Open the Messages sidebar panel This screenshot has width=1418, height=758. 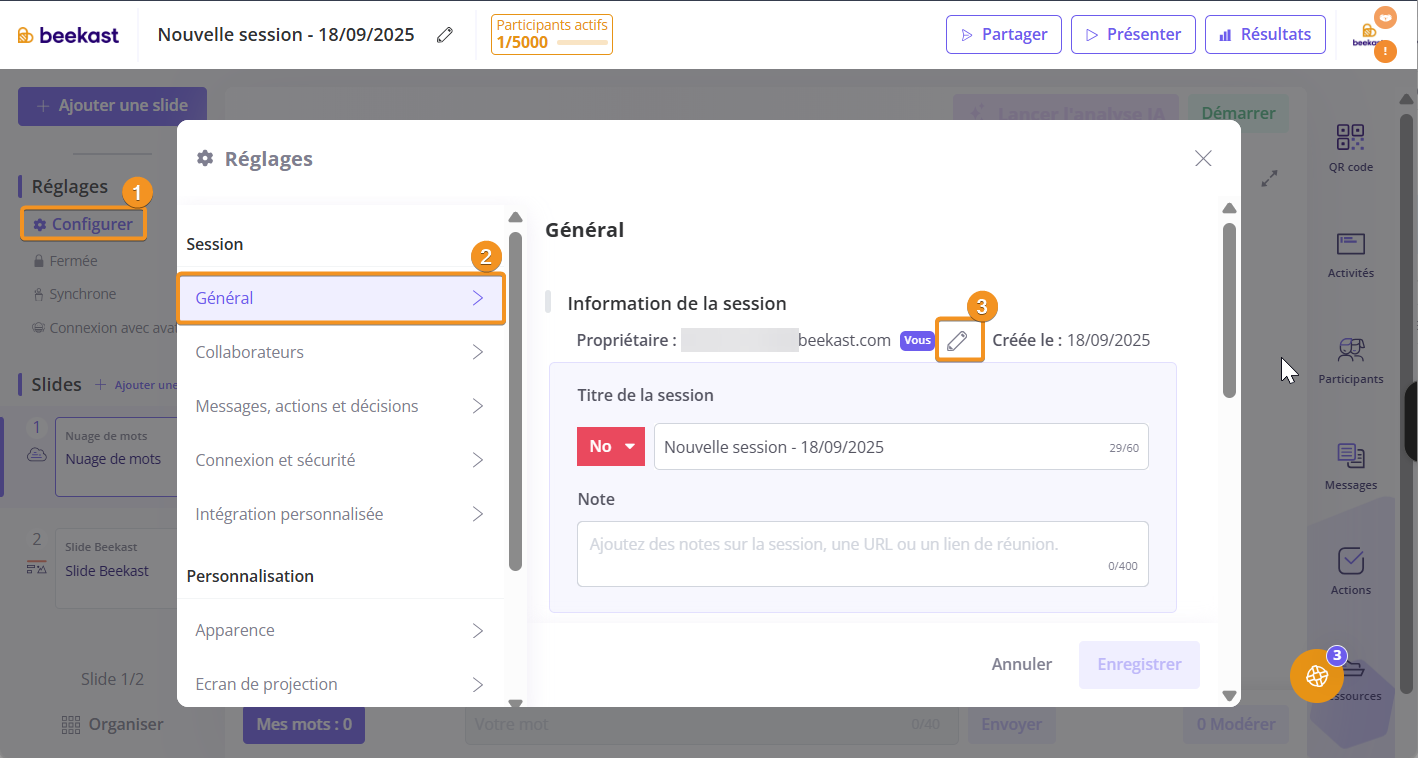[x=1350, y=466]
